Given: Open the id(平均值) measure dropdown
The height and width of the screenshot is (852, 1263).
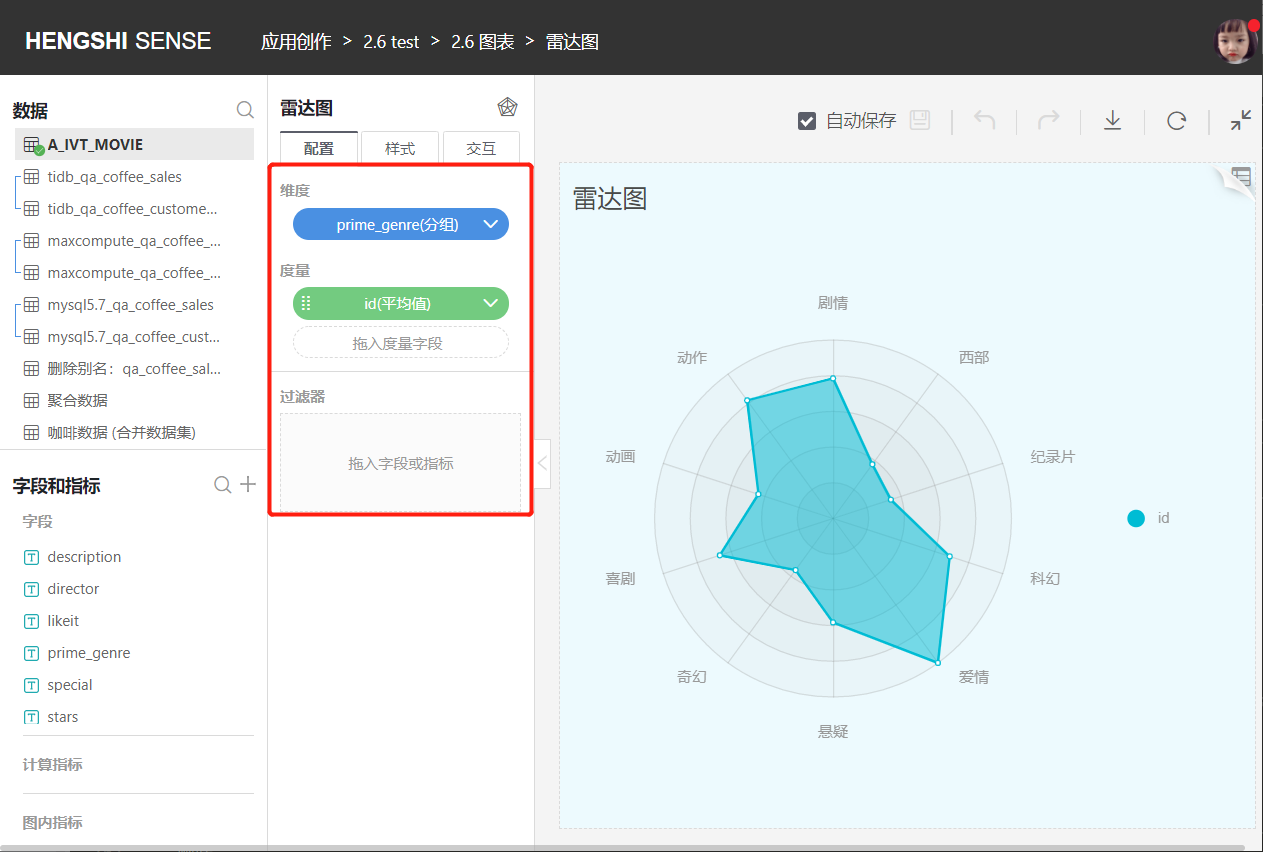Looking at the screenshot, I should pos(491,303).
